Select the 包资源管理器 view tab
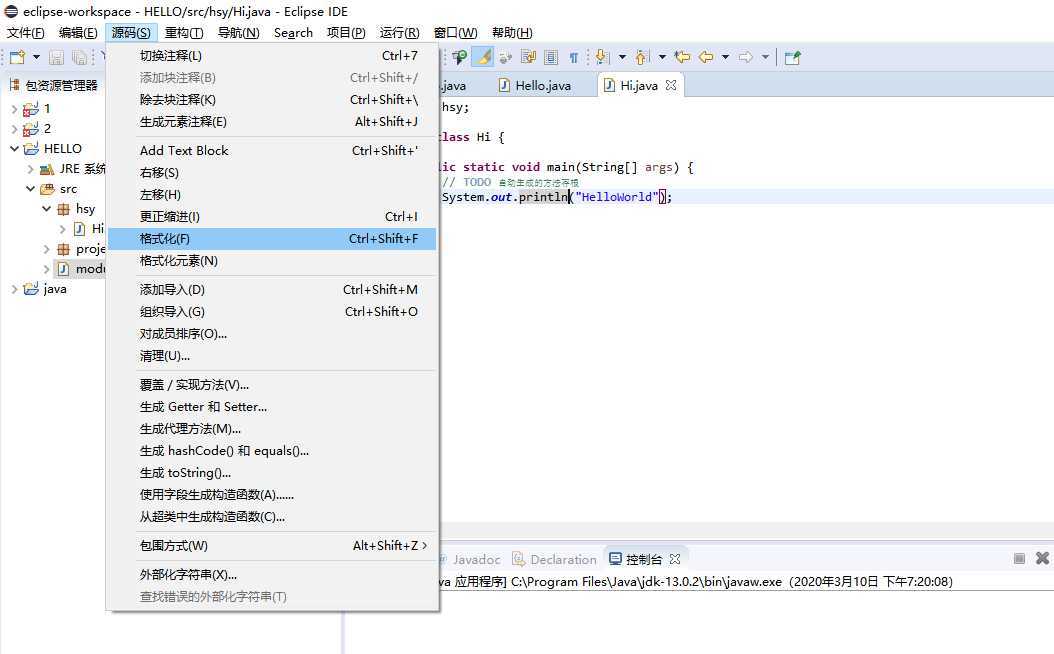1054x654 pixels. tap(54, 85)
